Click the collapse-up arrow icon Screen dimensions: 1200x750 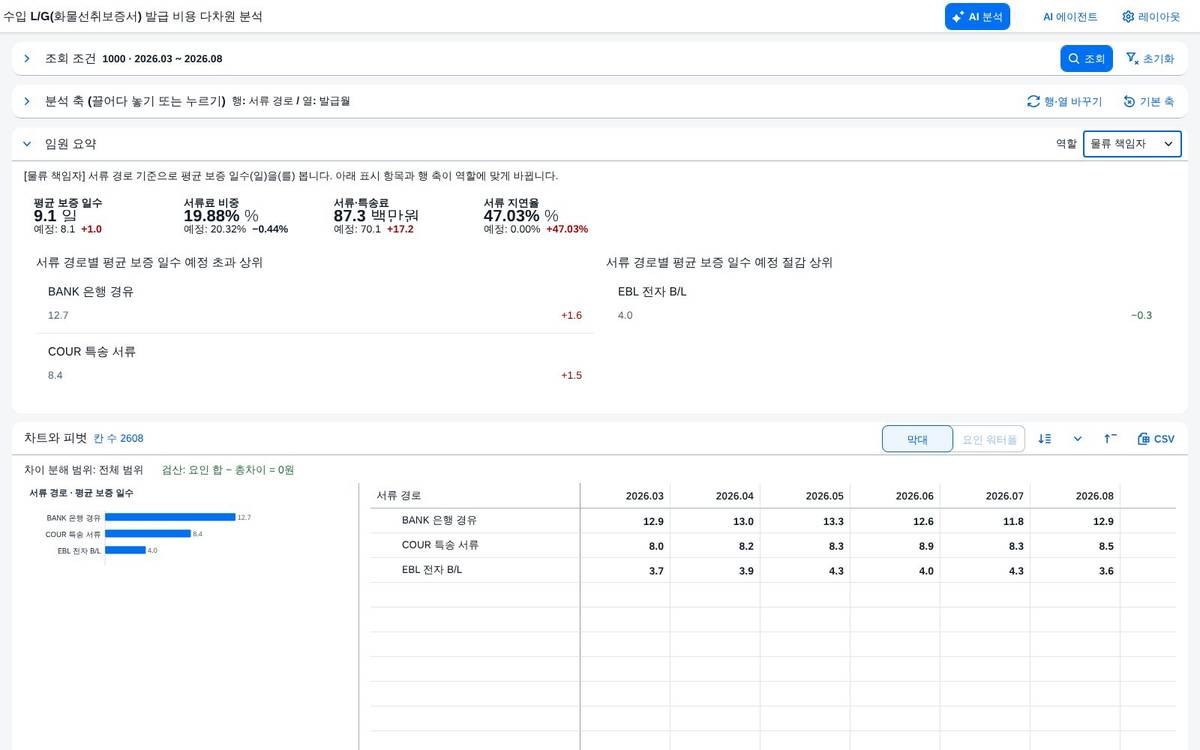1111,439
